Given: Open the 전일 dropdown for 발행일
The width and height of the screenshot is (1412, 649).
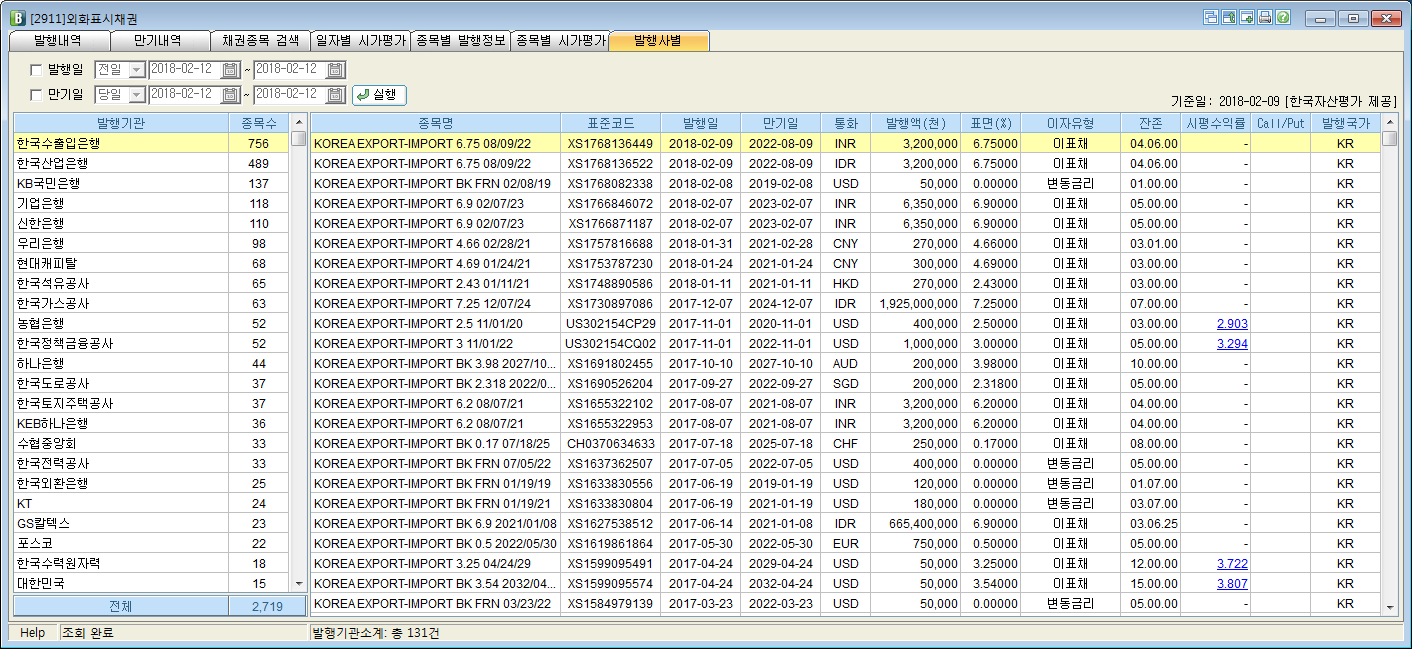Looking at the screenshot, I should [137, 70].
